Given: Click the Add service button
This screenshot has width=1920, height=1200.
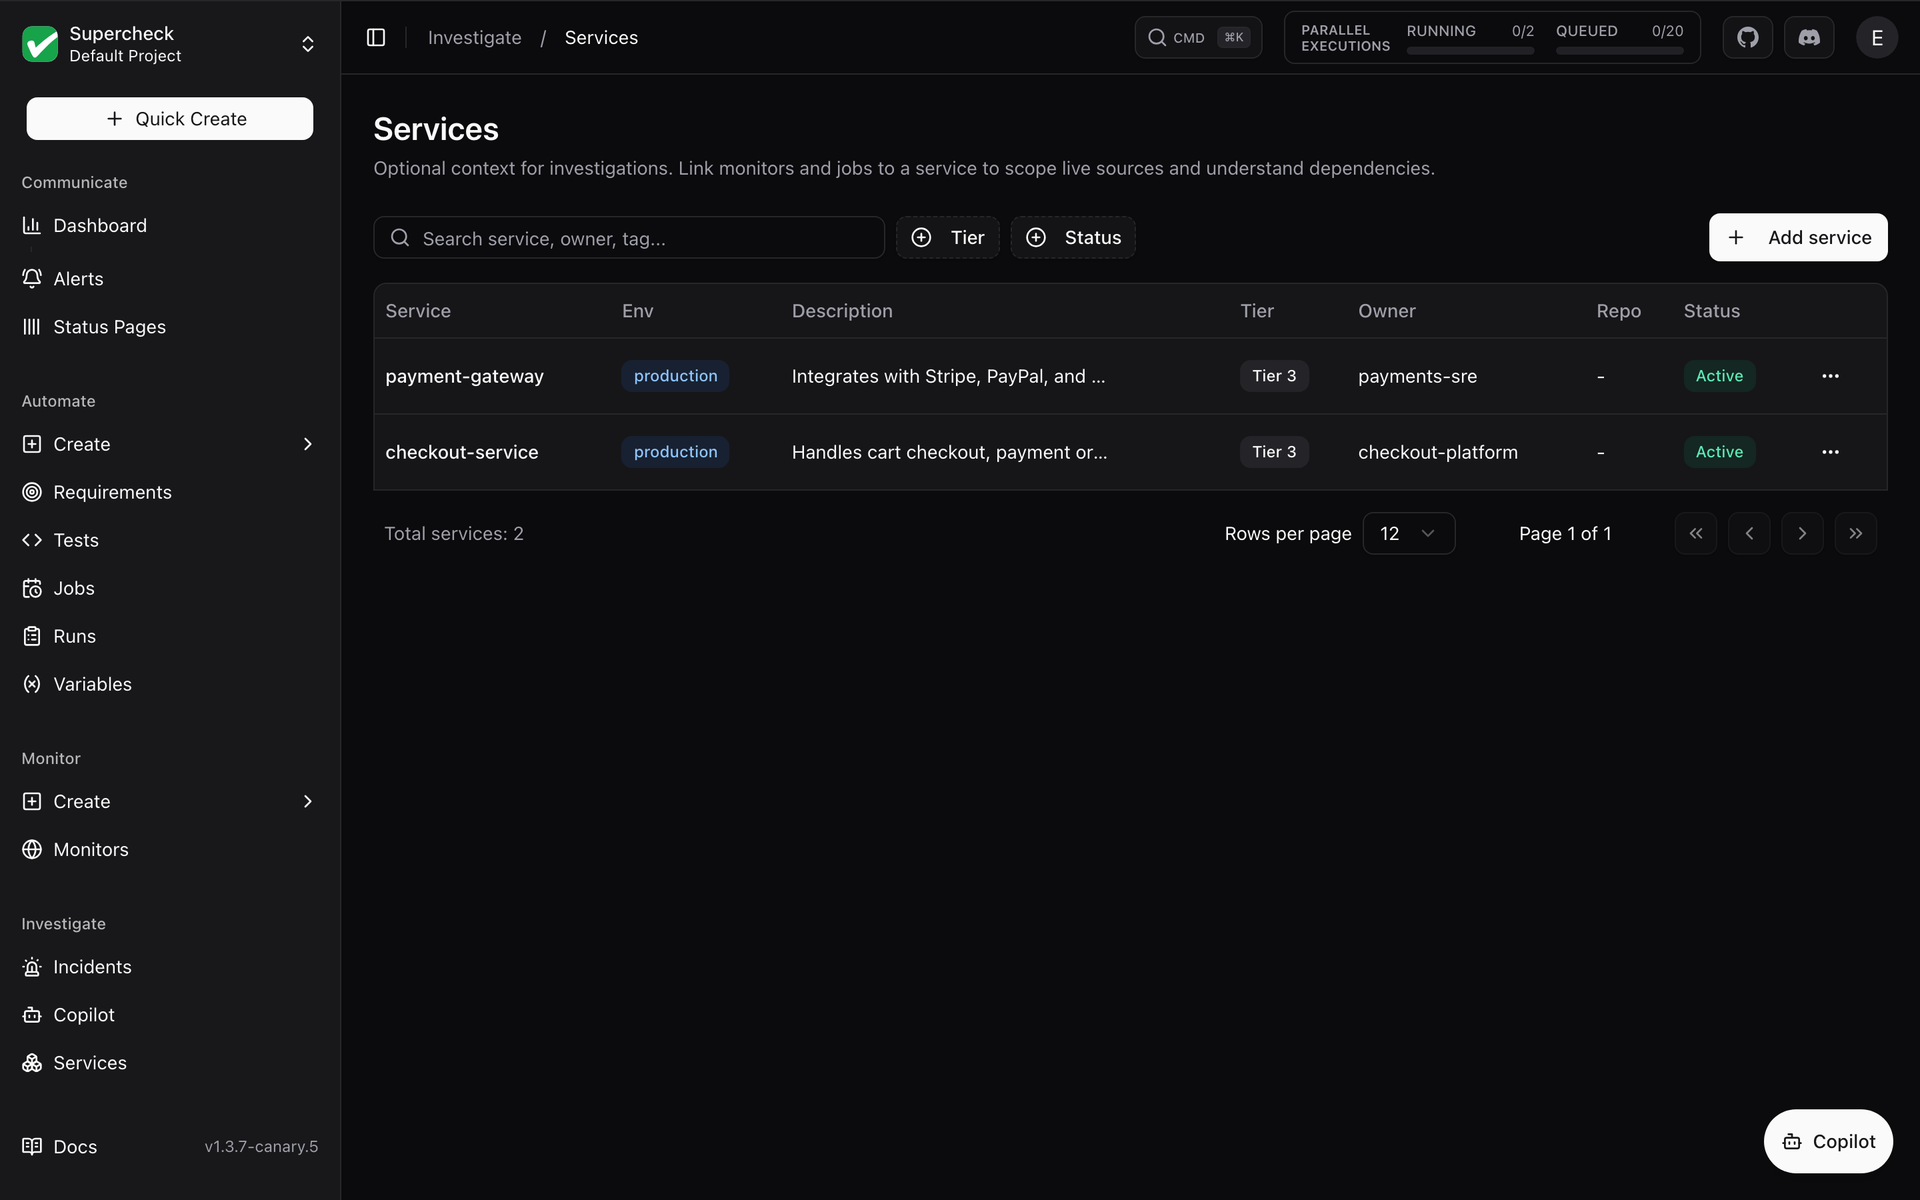Looking at the screenshot, I should 1798,237.
